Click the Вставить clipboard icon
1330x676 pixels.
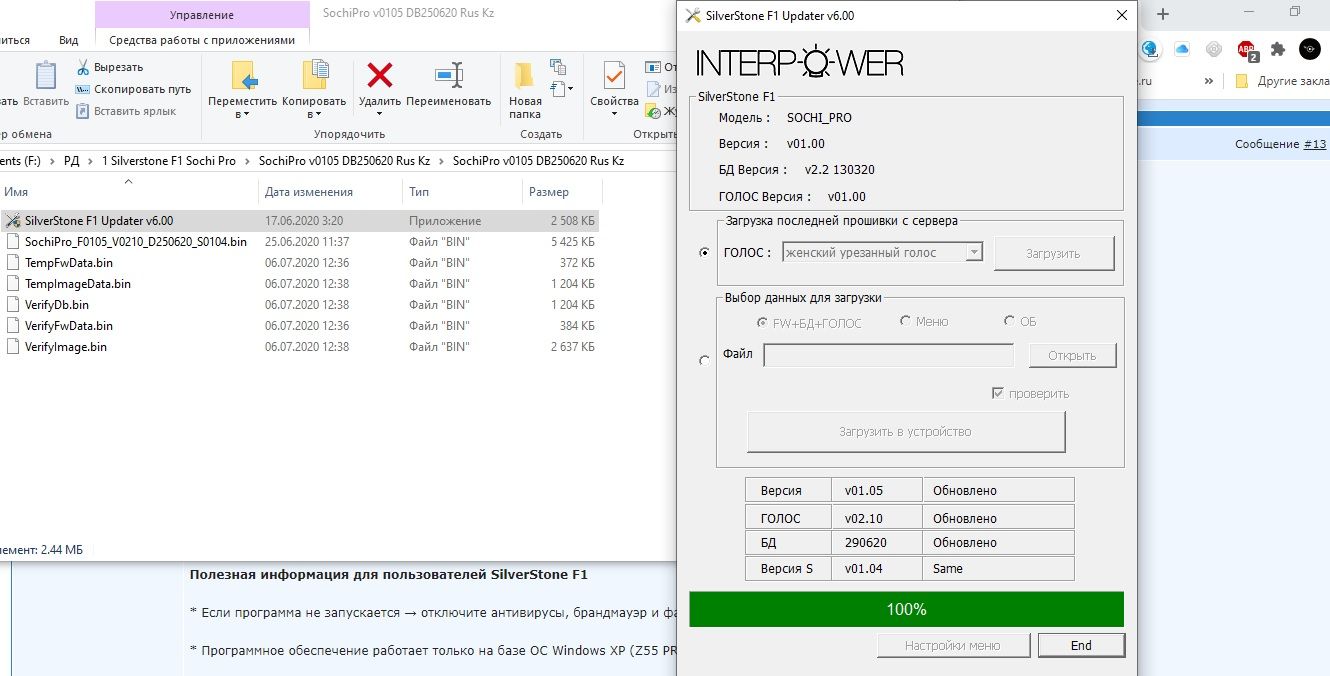point(46,76)
